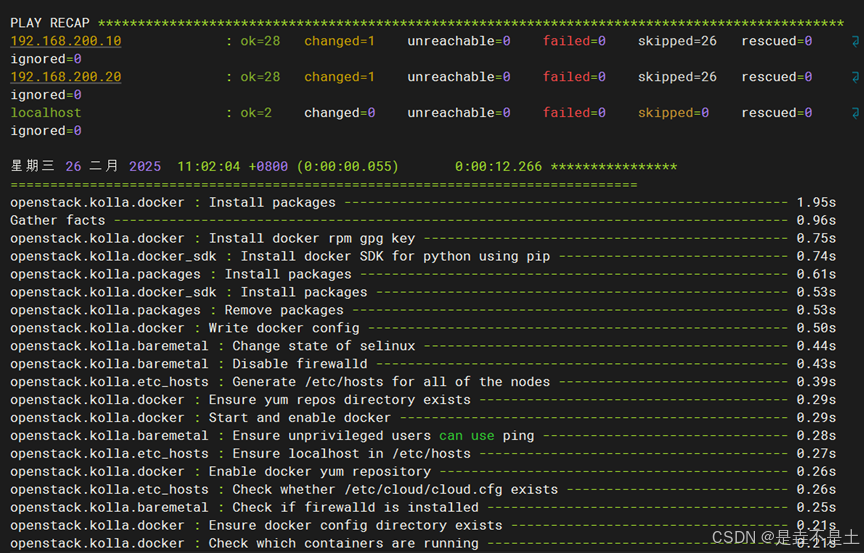
Task: Click ignored=0 below the 192.168.200.20 row
Action: pos(46,95)
